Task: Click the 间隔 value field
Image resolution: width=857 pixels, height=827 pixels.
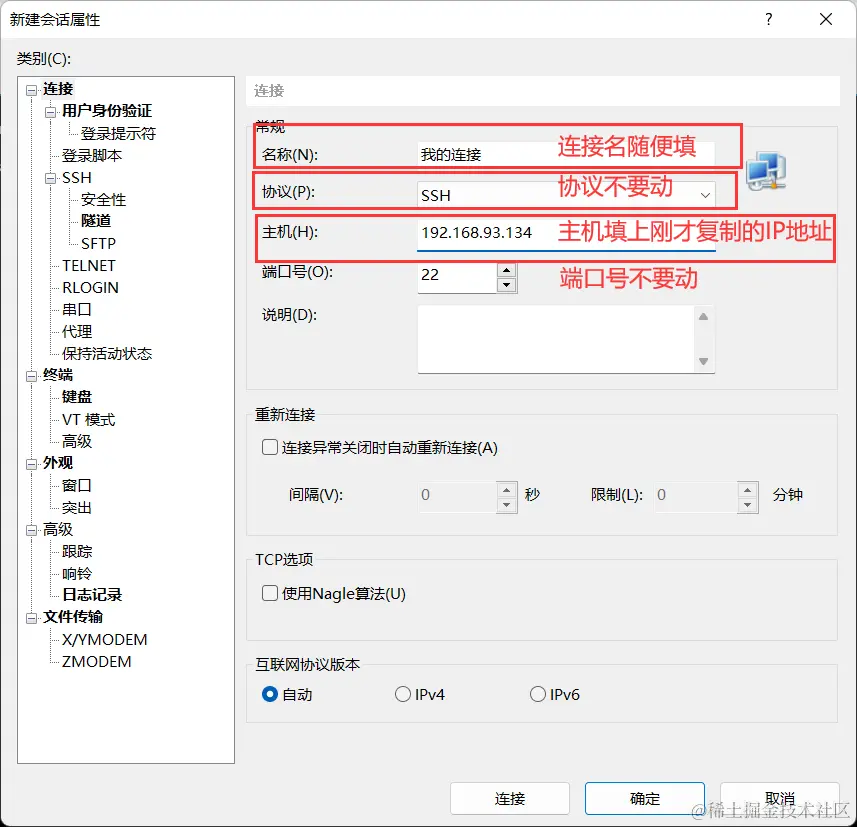Action: (x=457, y=497)
